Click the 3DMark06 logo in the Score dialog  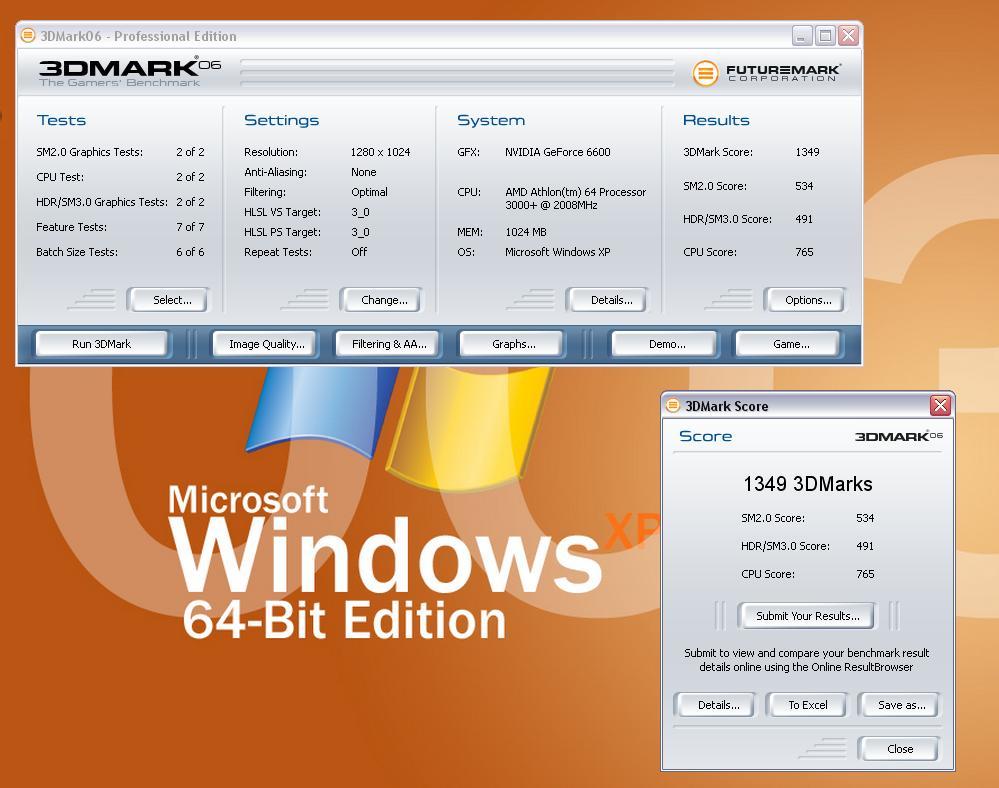click(898, 436)
